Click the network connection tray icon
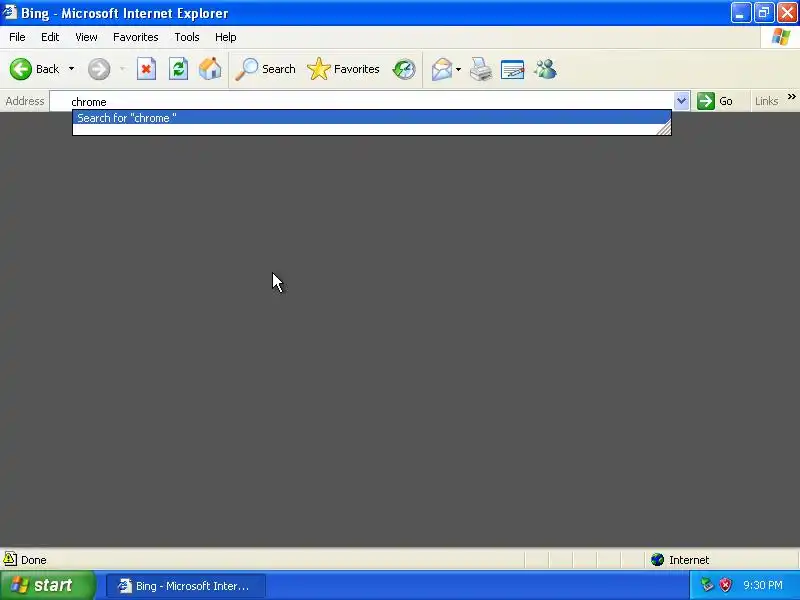The image size is (800, 600). pyautogui.click(x=707, y=585)
